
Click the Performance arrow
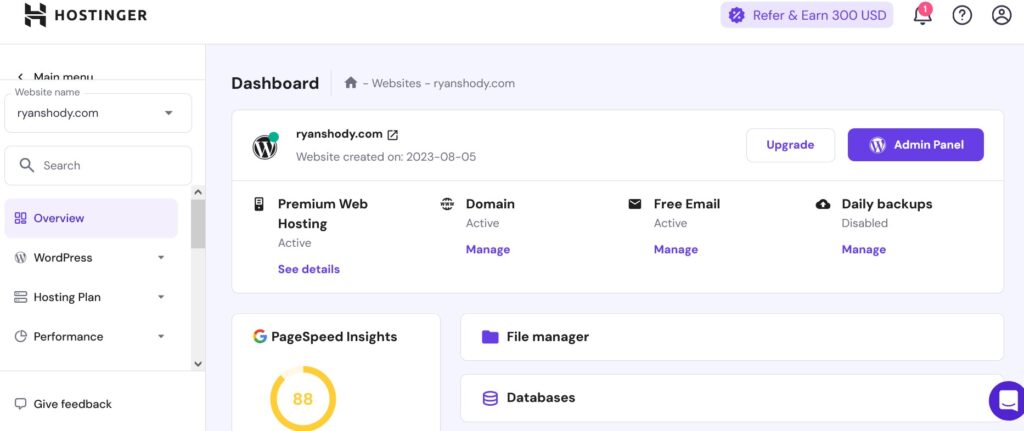pyautogui.click(x=161, y=336)
